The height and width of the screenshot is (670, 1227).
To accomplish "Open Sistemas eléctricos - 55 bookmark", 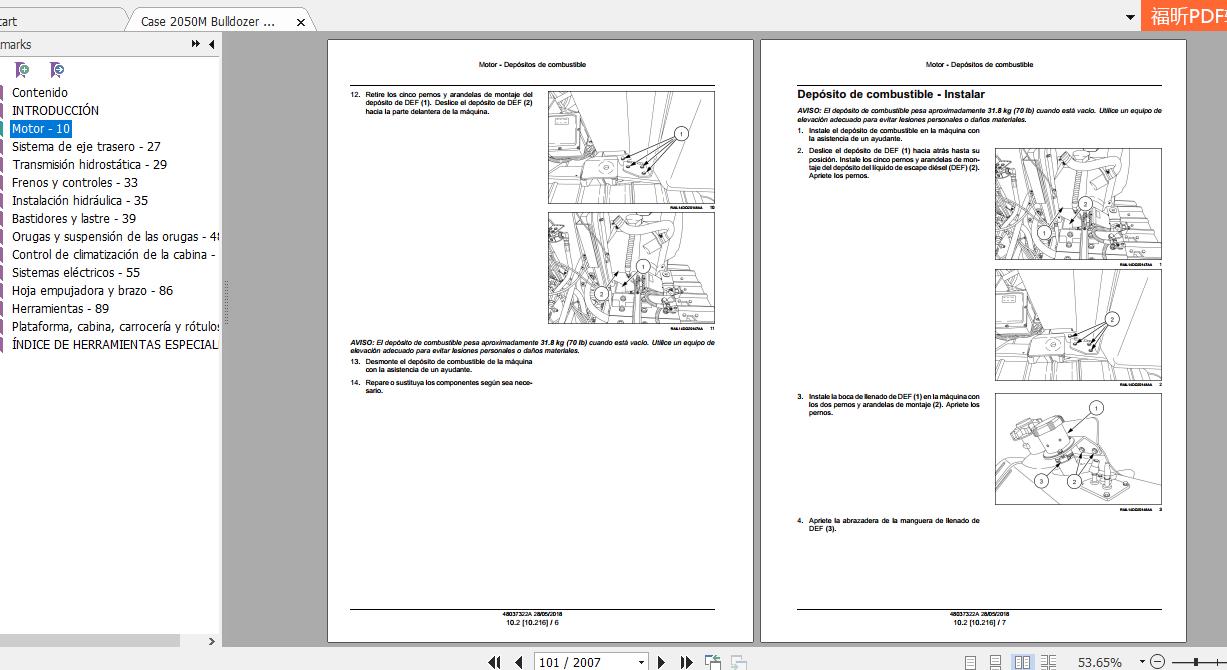I will pos(76,273).
